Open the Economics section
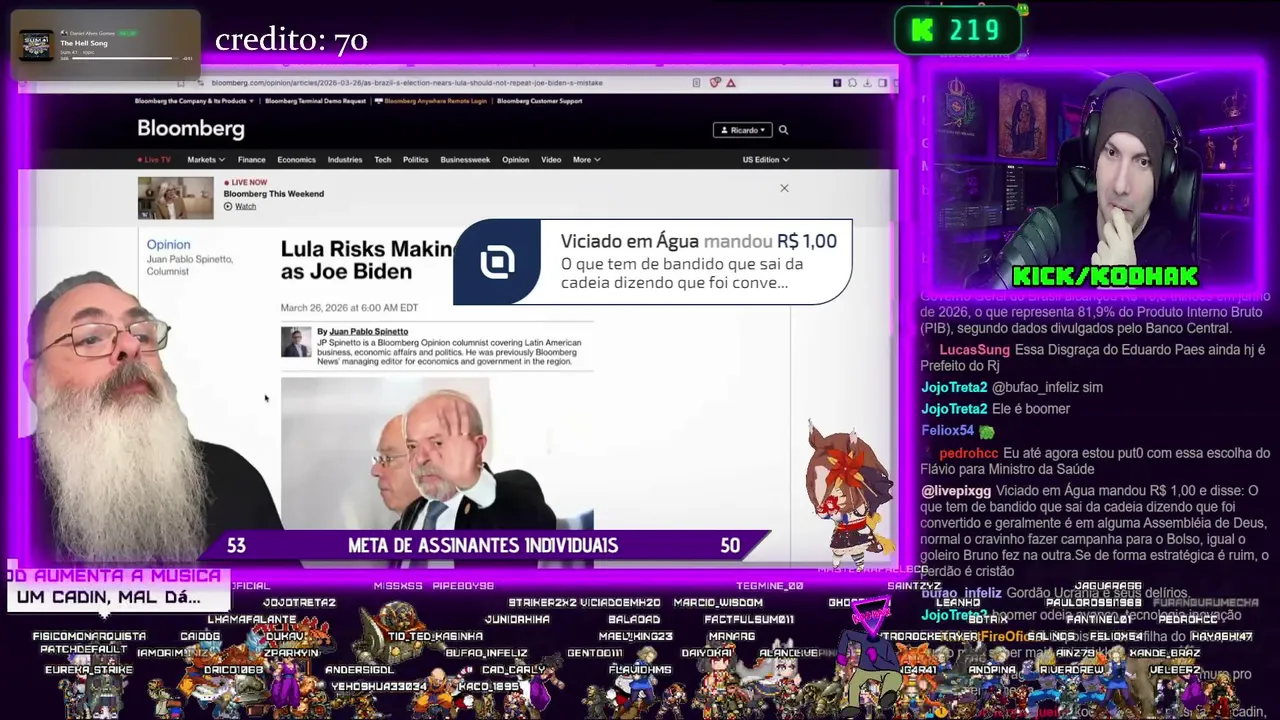This screenshot has width=1280, height=720. click(x=296, y=160)
